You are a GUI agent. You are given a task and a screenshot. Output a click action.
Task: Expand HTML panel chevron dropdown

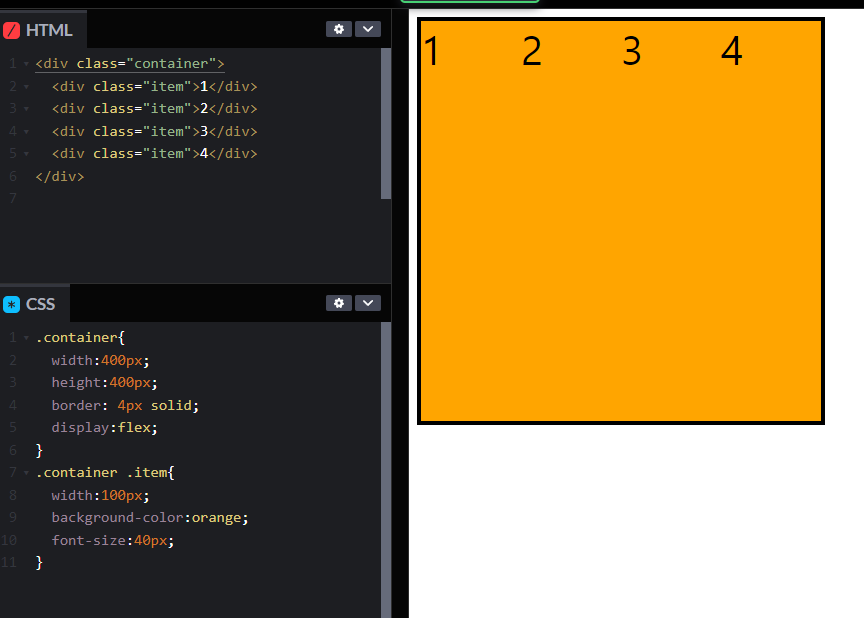368,29
